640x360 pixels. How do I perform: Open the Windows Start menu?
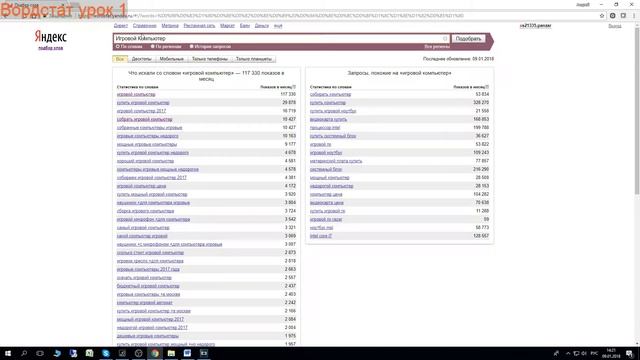(x=8, y=353)
